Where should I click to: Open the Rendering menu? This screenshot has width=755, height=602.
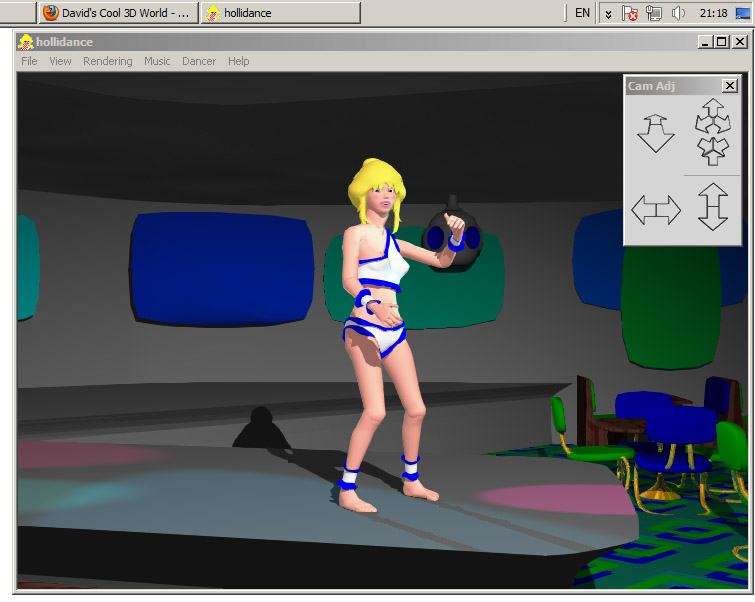pos(107,61)
